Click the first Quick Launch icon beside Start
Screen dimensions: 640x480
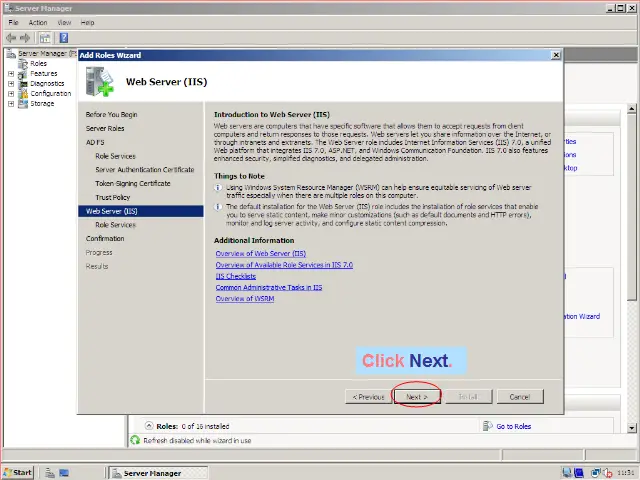click(50, 473)
